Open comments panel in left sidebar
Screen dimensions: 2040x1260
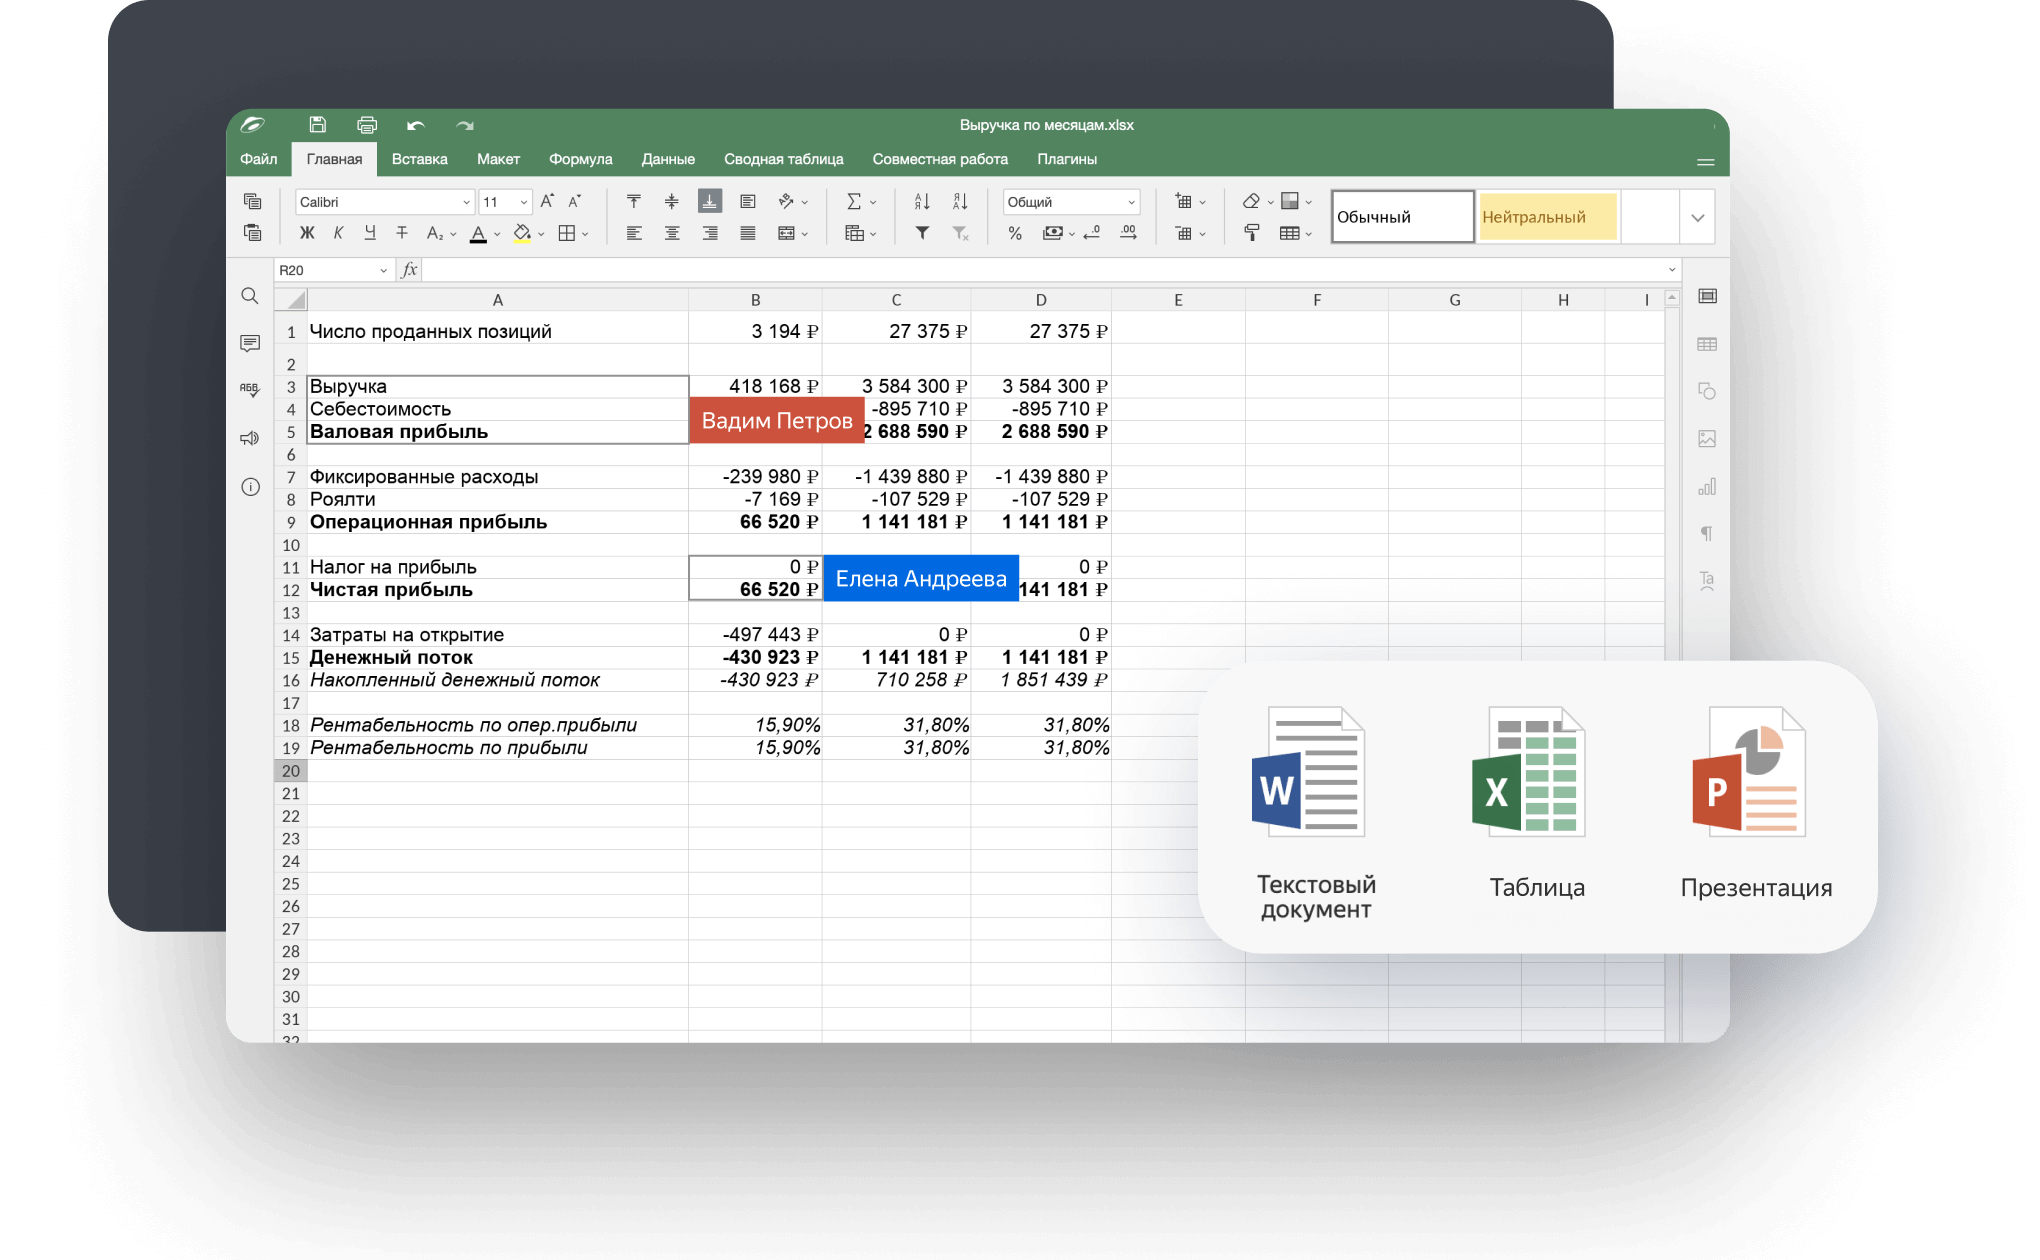[x=250, y=343]
